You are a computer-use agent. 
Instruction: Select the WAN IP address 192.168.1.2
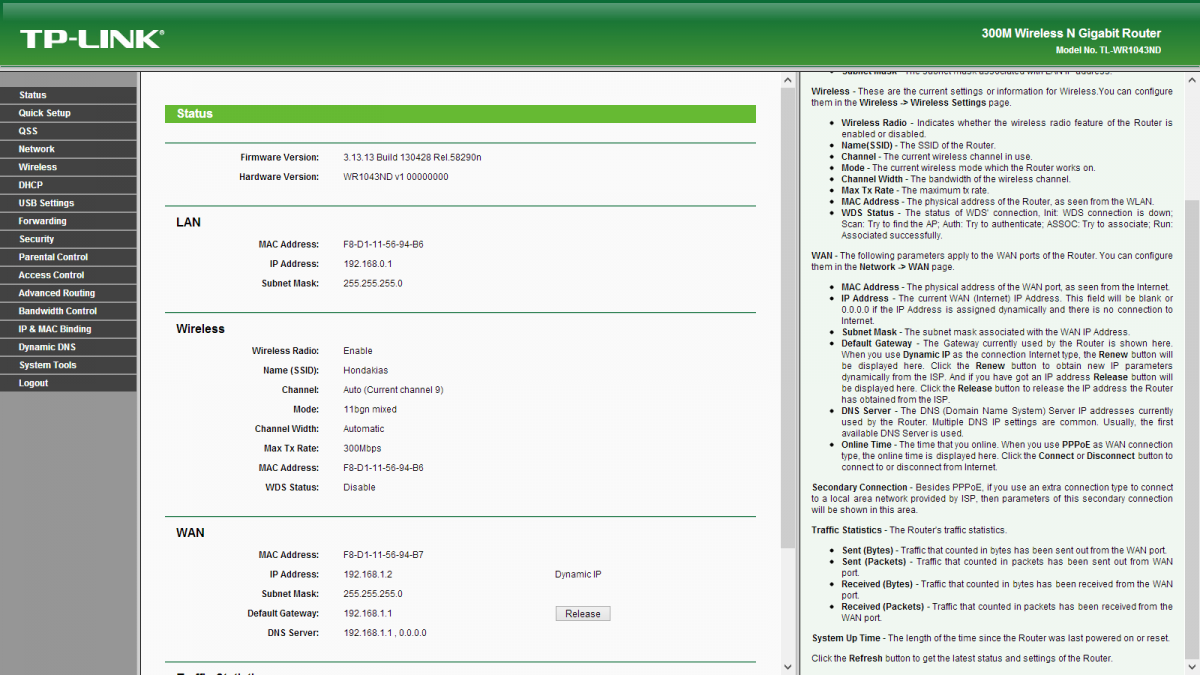368,575
